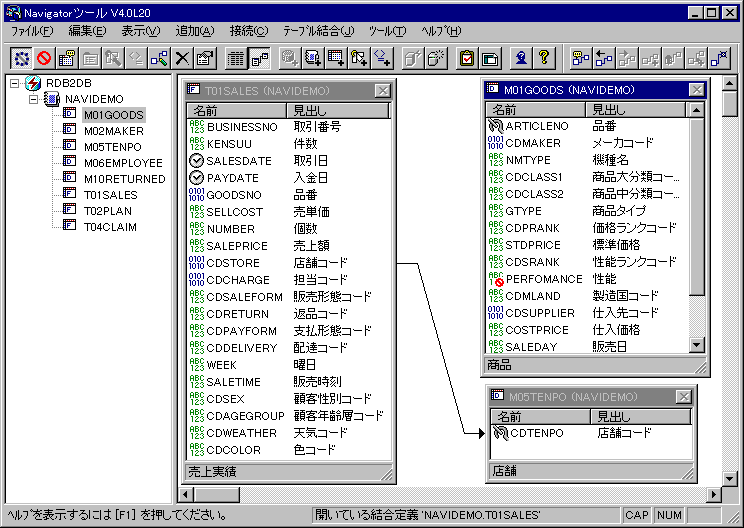The height and width of the screenshot is (528, 744).
Task: Click the linked boxes with X icon
Action: click(x=719, y=58)
